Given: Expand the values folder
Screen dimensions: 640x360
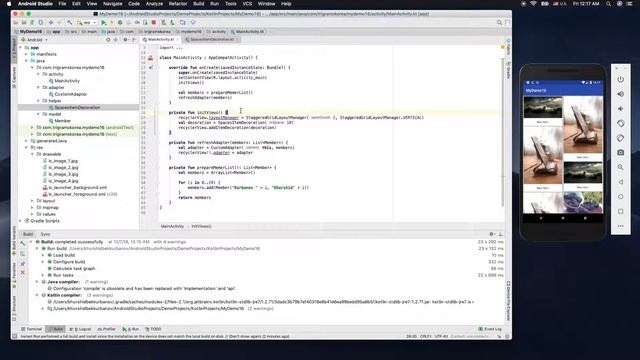Looking at the screenshot, I should [32, 214].
